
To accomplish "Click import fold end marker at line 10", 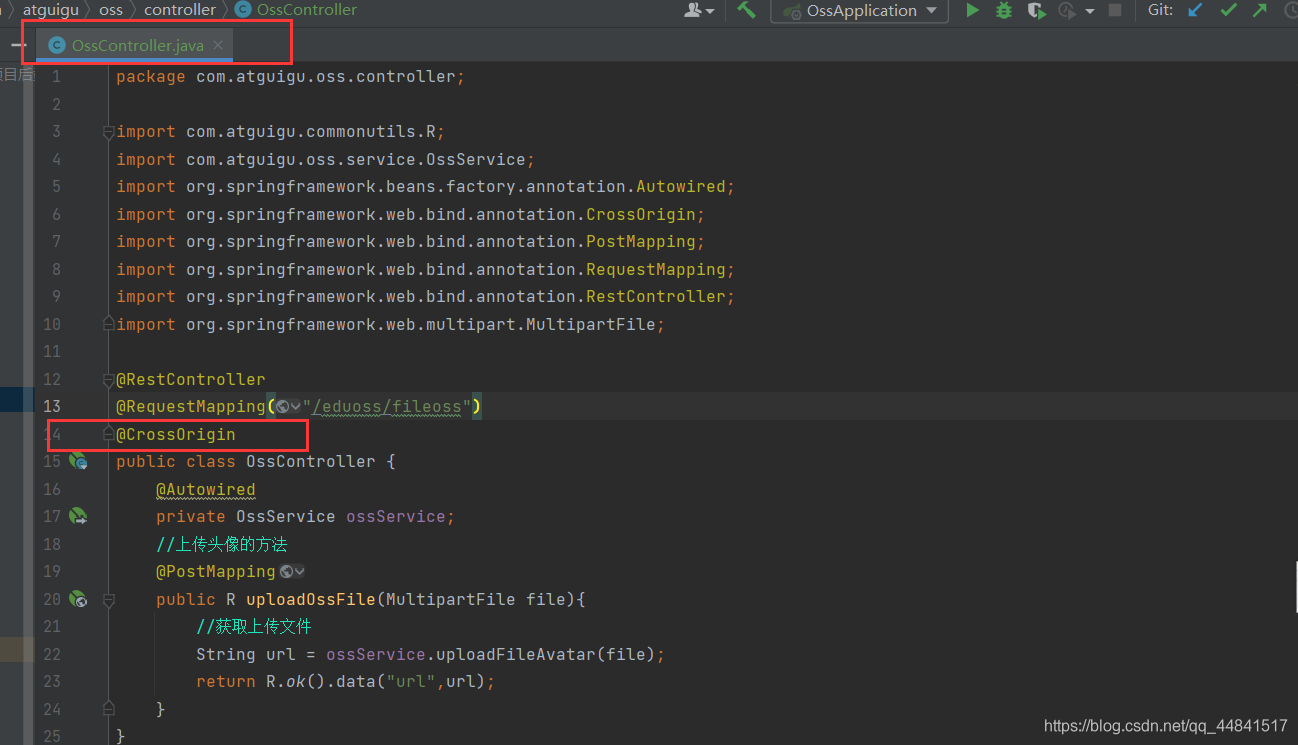I will point(108,324).
